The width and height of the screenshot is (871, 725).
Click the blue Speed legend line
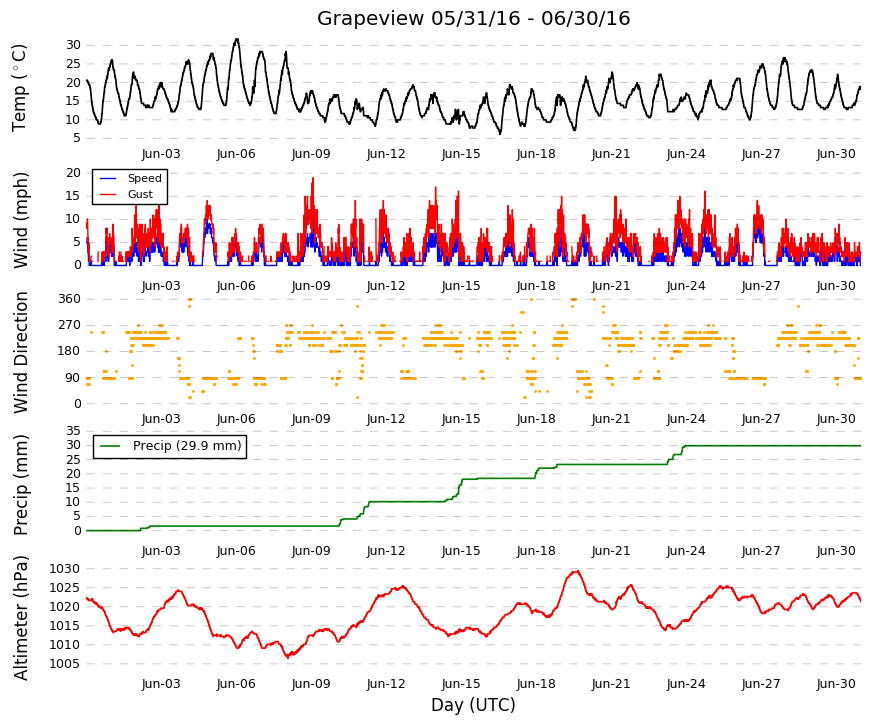107,178
